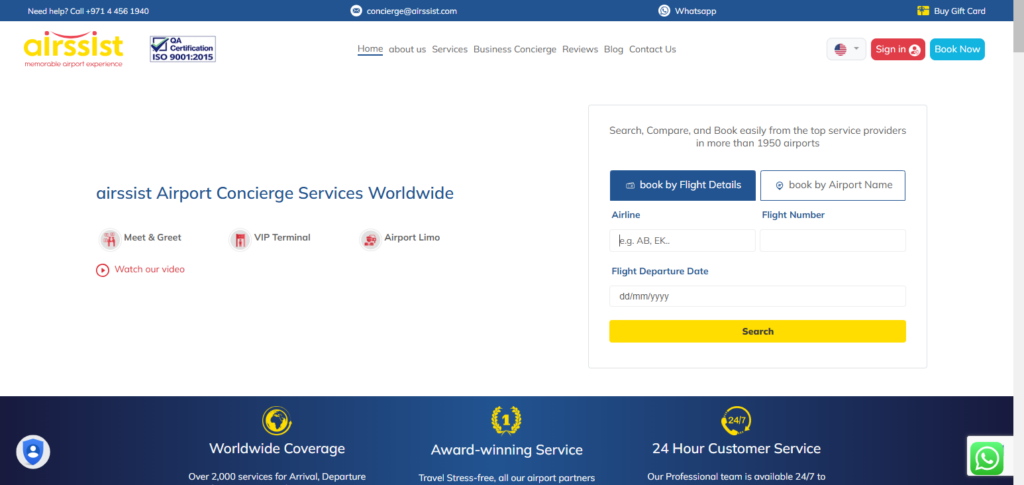Open the Contact Us menu item
Viewport: 1024px width, 485px height.
[x=652, y=50]
